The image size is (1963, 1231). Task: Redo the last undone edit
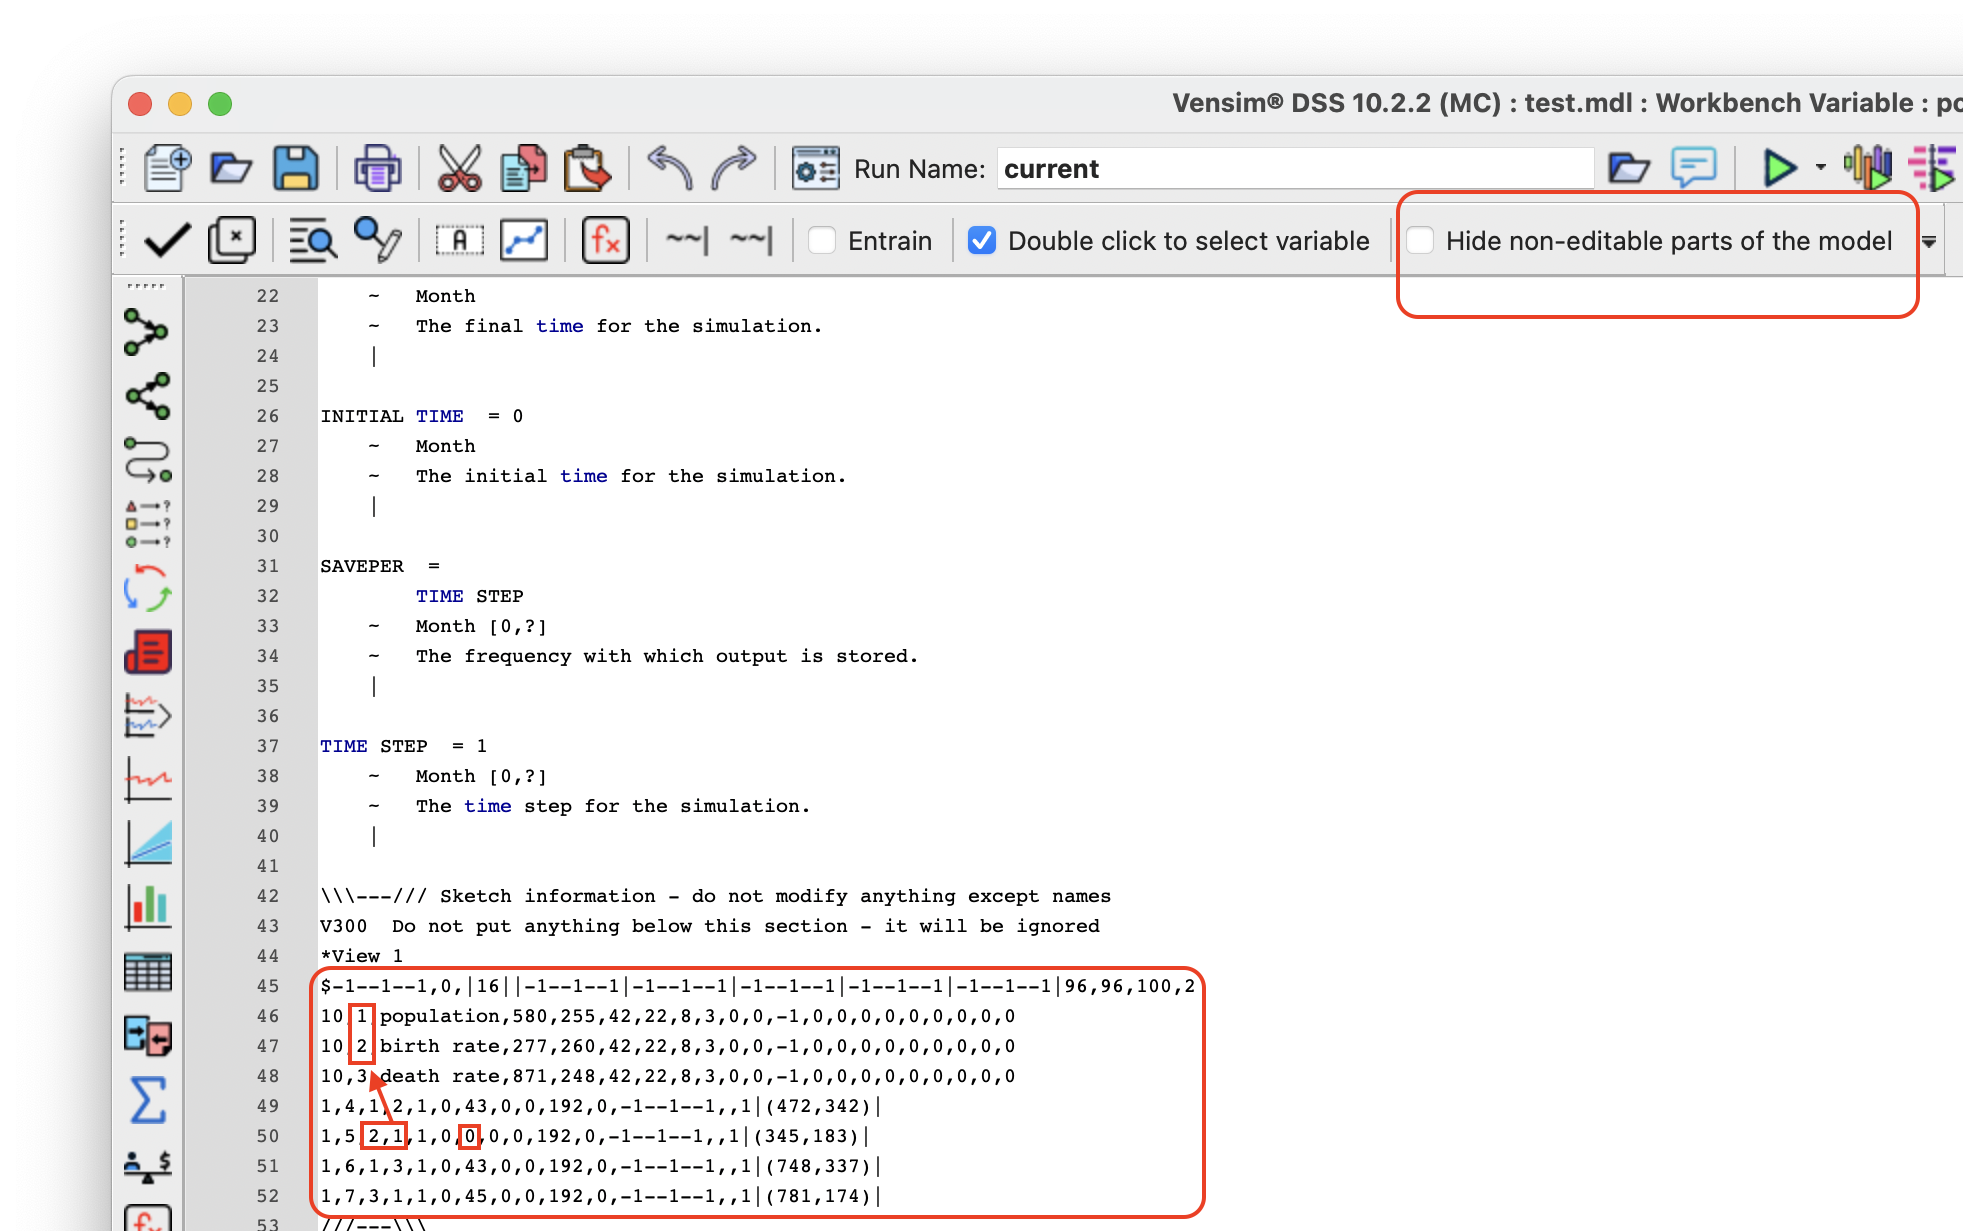coord(733,168)
